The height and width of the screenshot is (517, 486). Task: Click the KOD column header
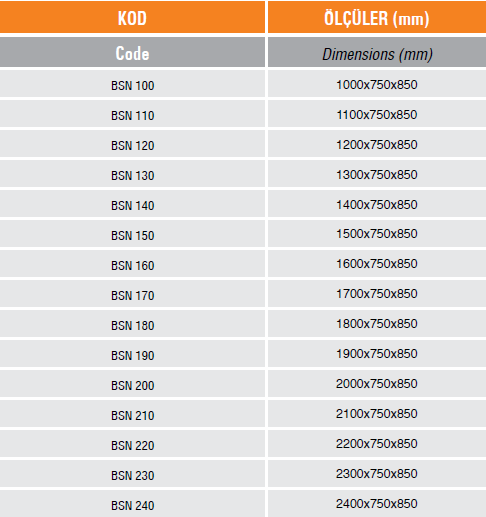(132, 17)
